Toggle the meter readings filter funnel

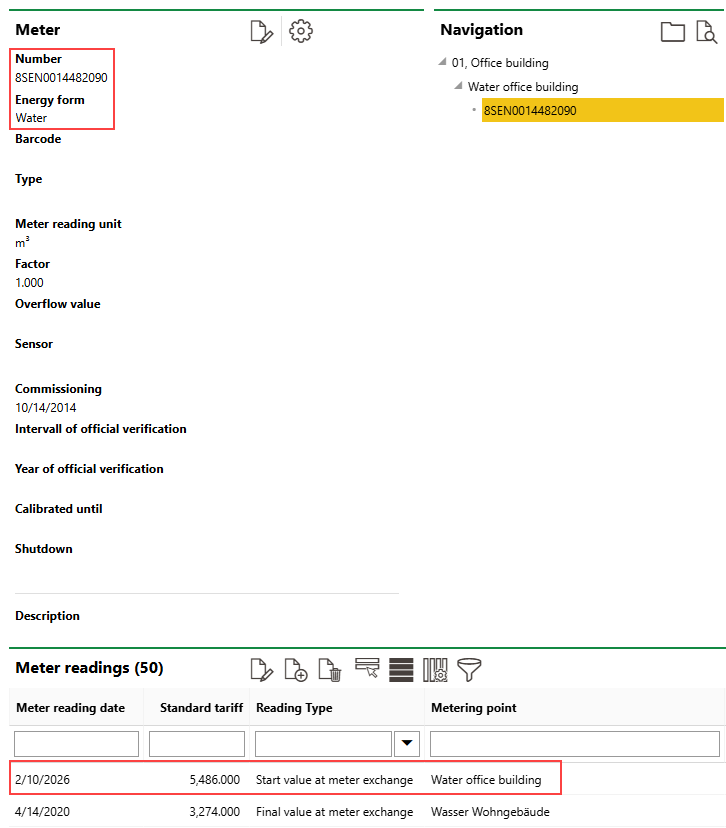(469, 669)
